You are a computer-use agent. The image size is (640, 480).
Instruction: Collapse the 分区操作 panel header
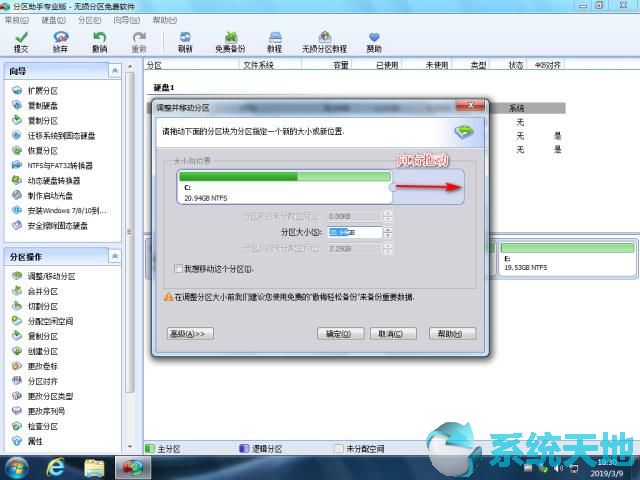click(x=115, y=256)
